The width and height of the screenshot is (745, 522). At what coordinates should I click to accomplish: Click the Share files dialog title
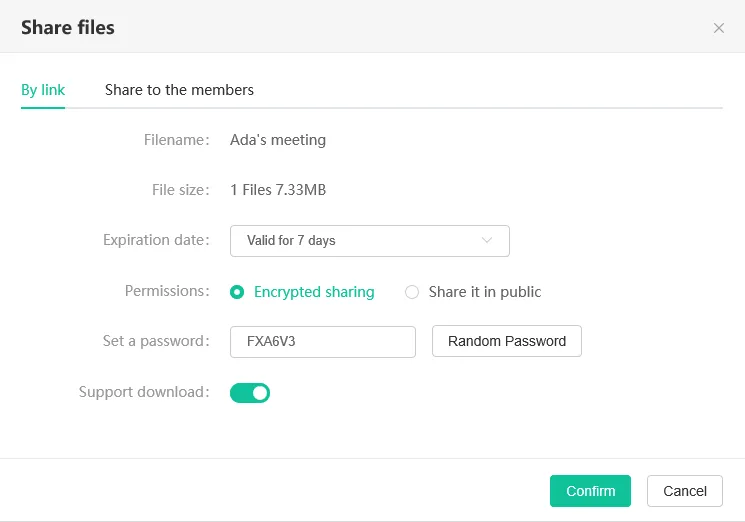(x=68, y=28)
